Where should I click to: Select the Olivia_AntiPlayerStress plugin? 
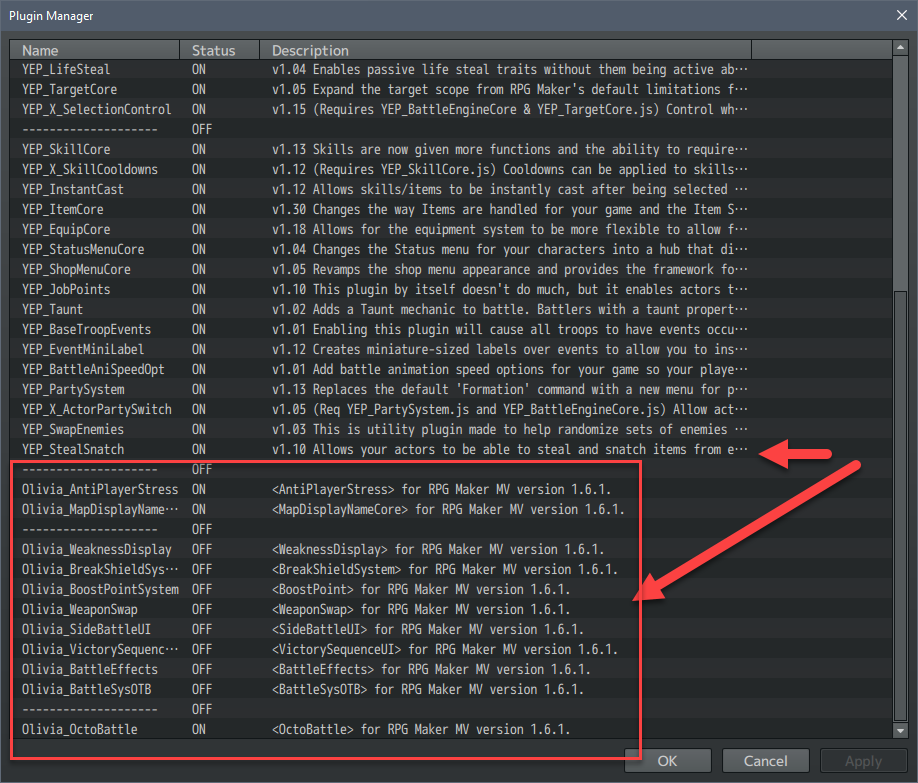click(451, 489)
